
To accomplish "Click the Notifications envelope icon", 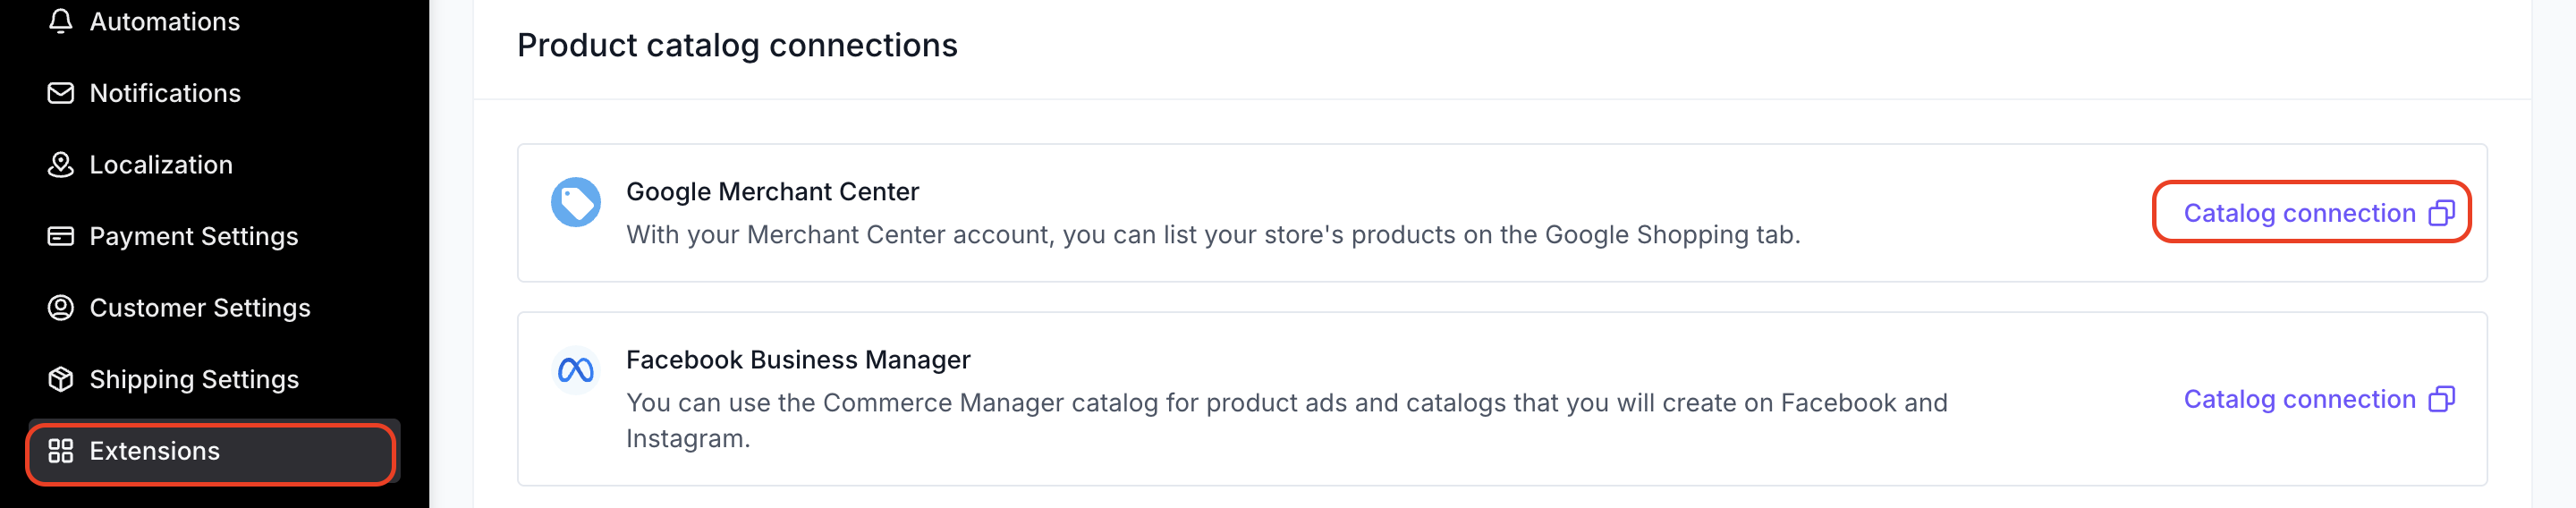I will tap(61, 93).
